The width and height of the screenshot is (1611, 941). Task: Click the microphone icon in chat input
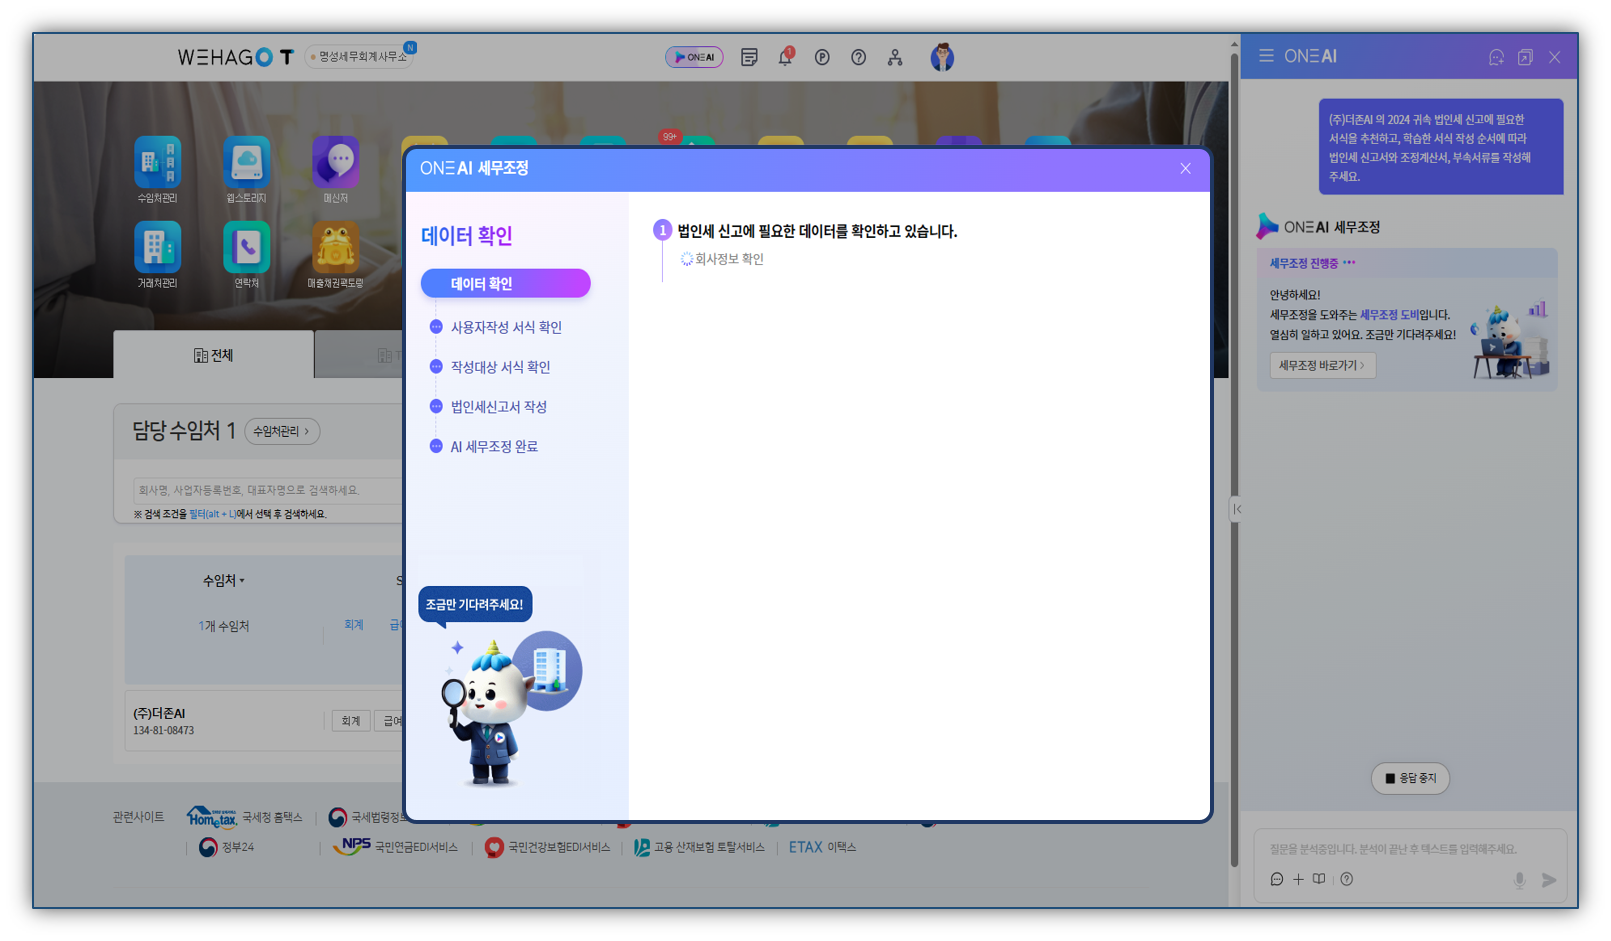click(x=1519, y=880)
